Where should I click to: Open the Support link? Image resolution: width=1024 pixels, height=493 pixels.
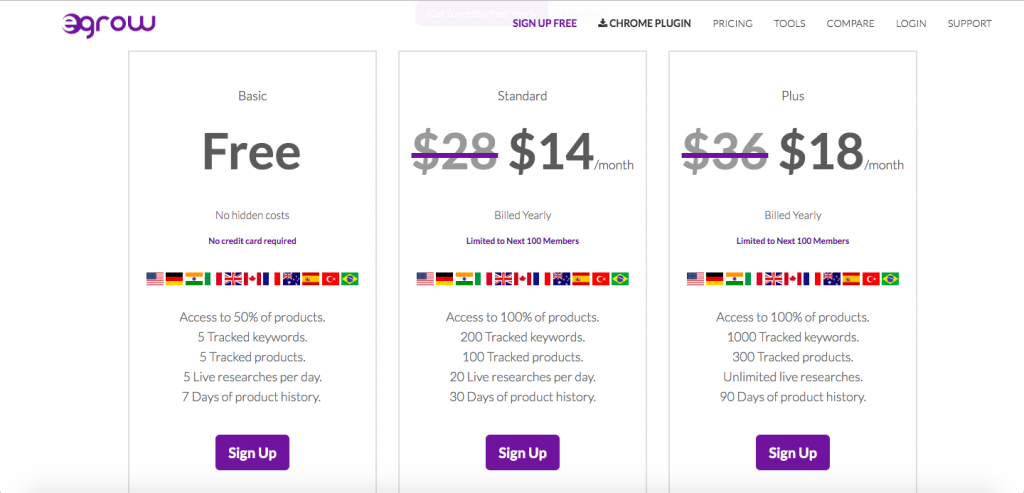969,24
